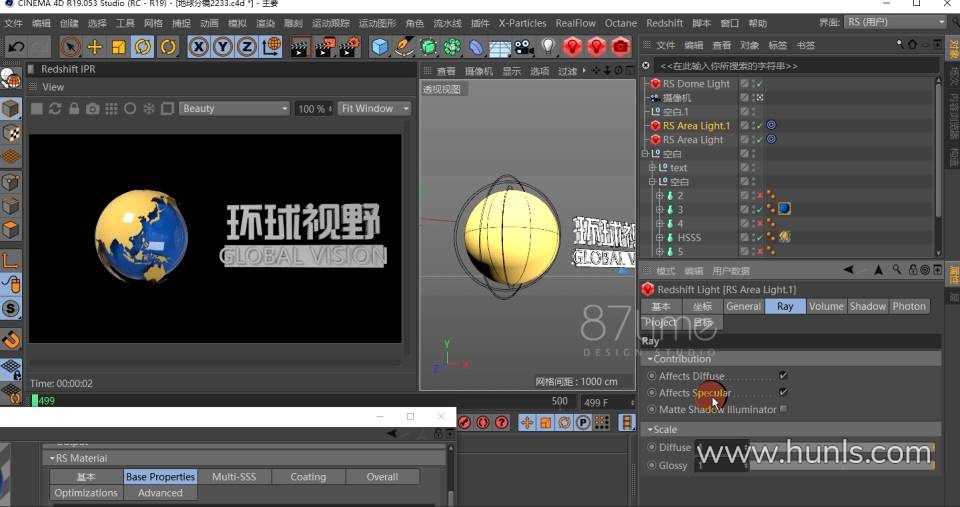Open the Spline Pen tool
Image resolution: width=960 pixels, height=507 pixels.
coord(403,47)
